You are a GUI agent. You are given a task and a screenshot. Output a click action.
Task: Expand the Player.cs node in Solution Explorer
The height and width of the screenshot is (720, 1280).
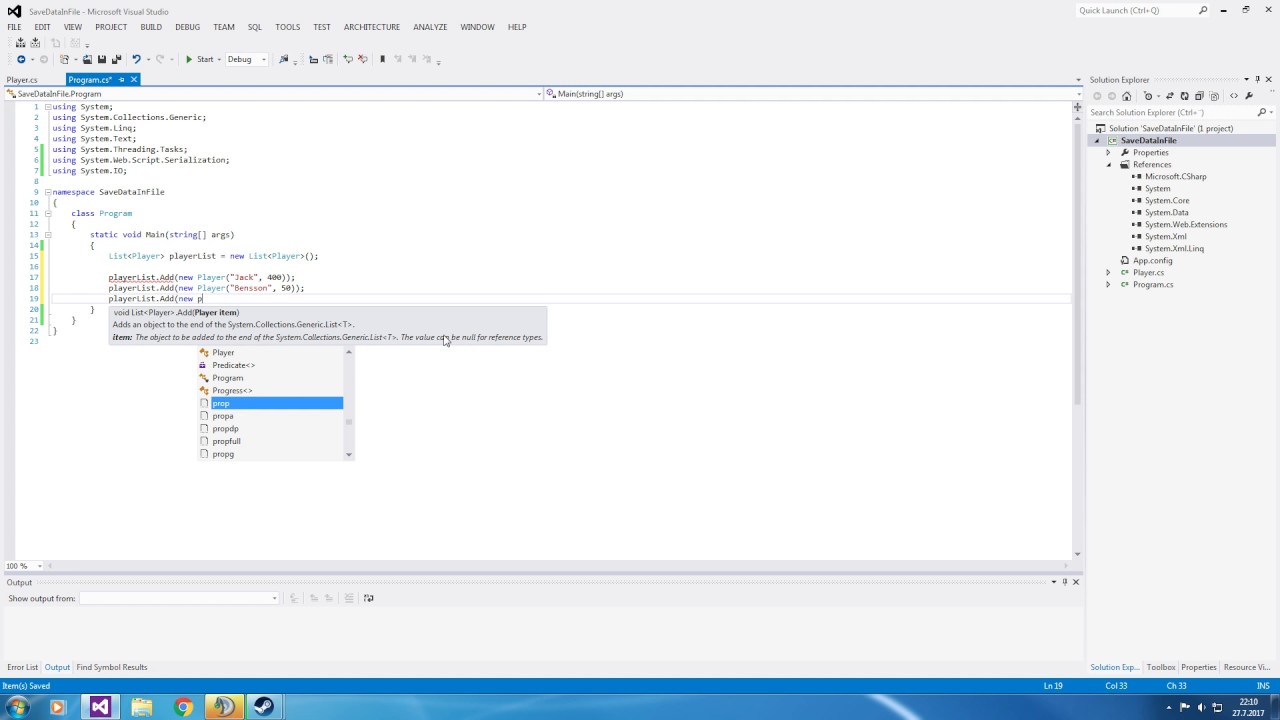[x=1108, y=273]
